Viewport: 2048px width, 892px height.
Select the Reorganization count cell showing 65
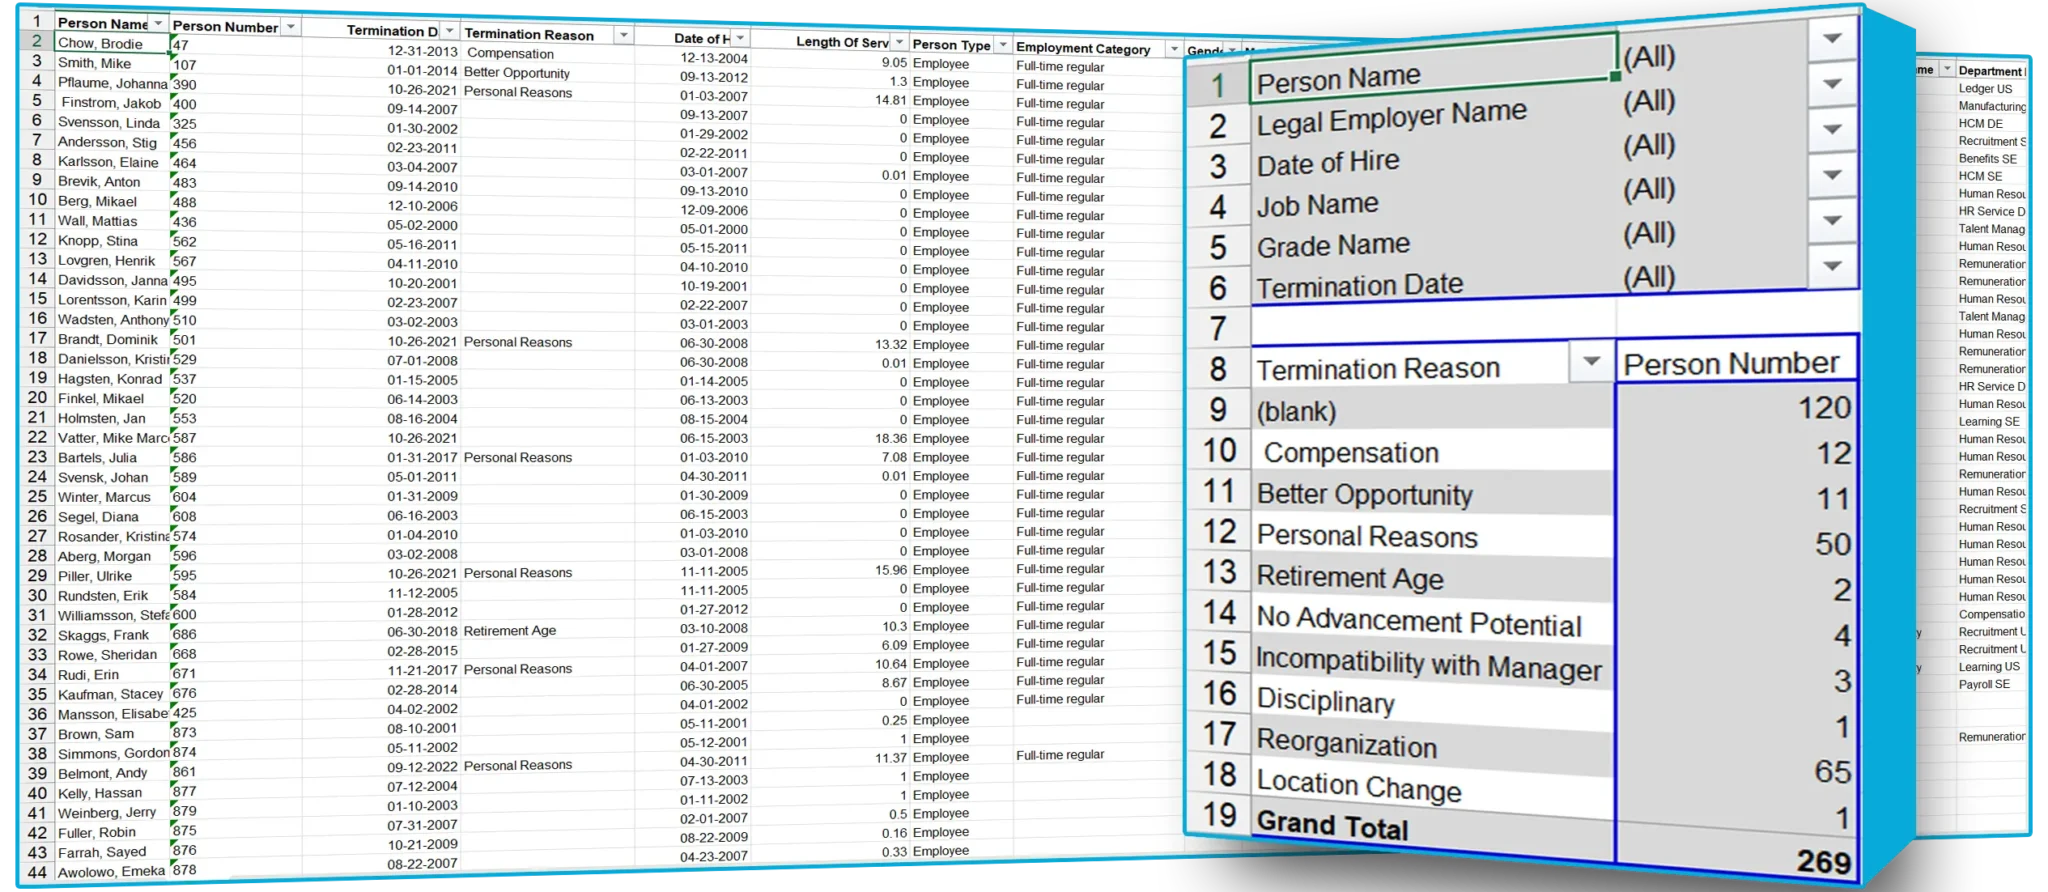[1832, 772]
